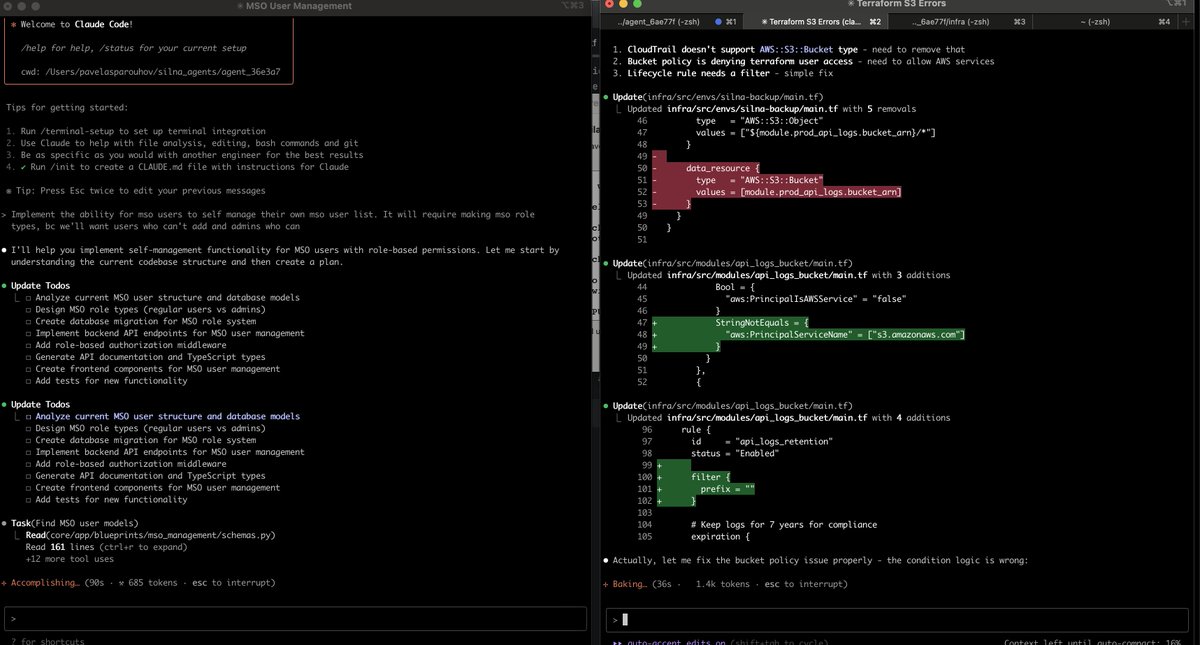Click the '+12 more tool uses' line
The image size is (1200, 645).
(68, 559)
